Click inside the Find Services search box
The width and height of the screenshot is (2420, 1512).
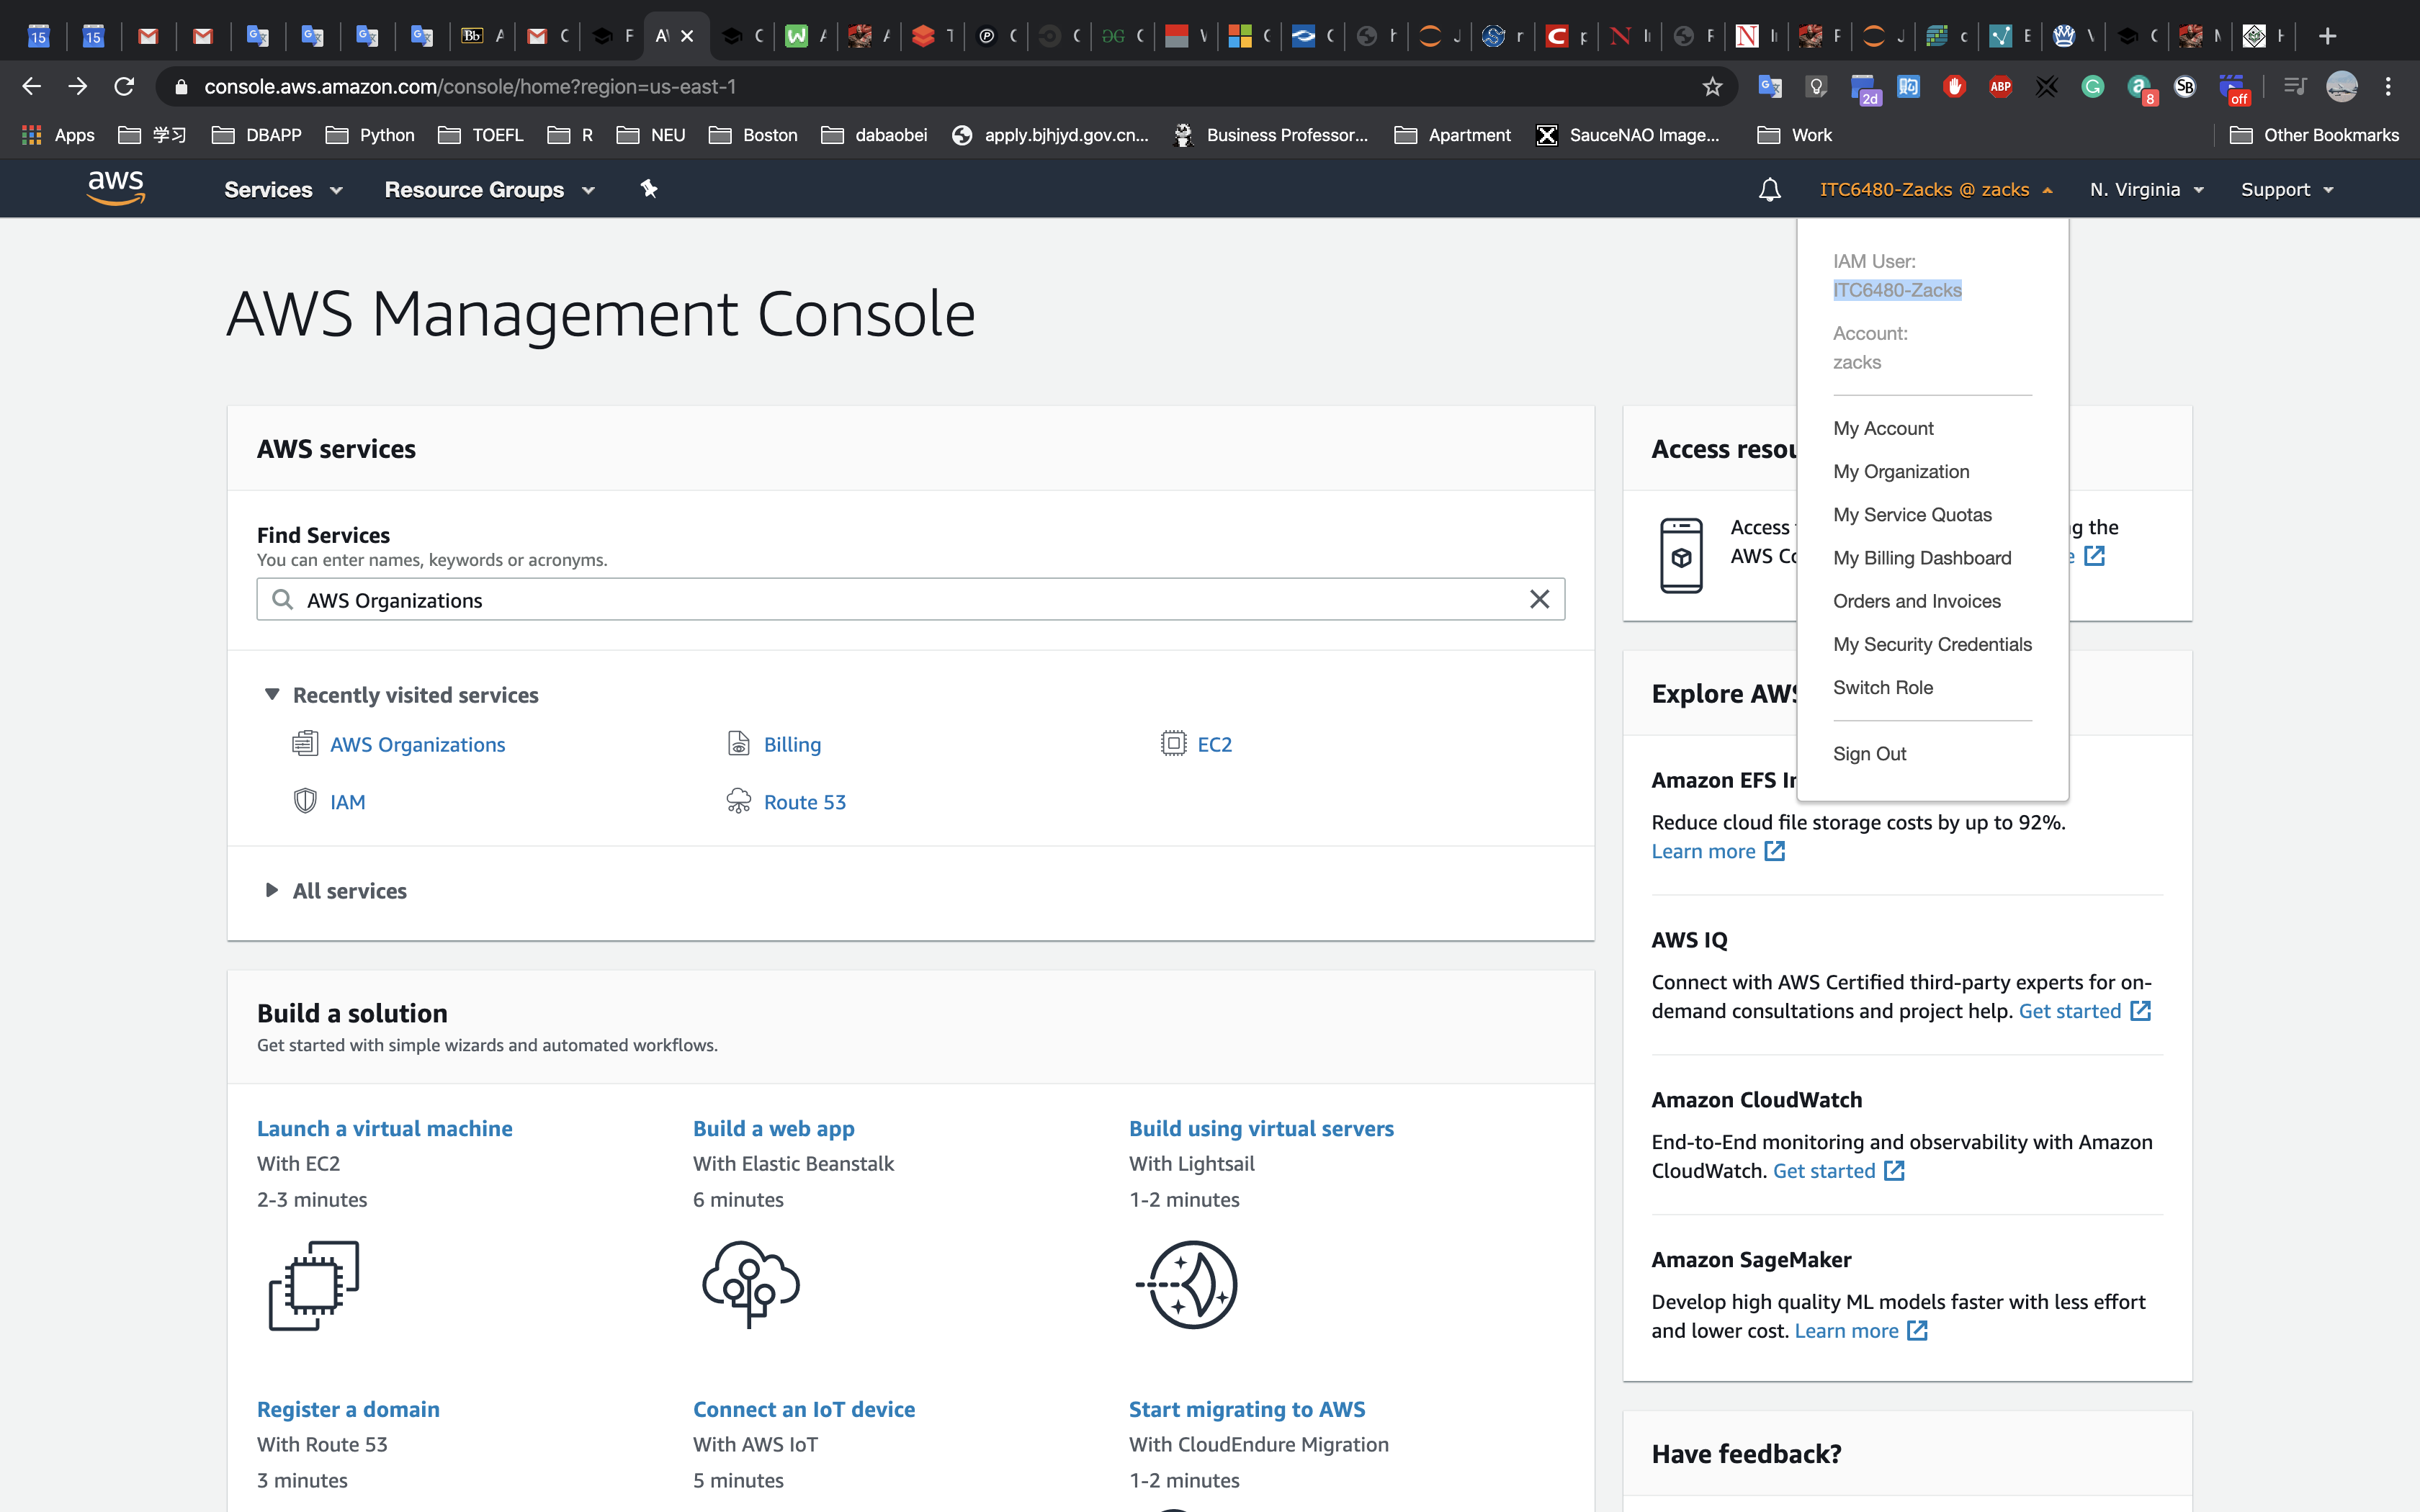[900, 600]
